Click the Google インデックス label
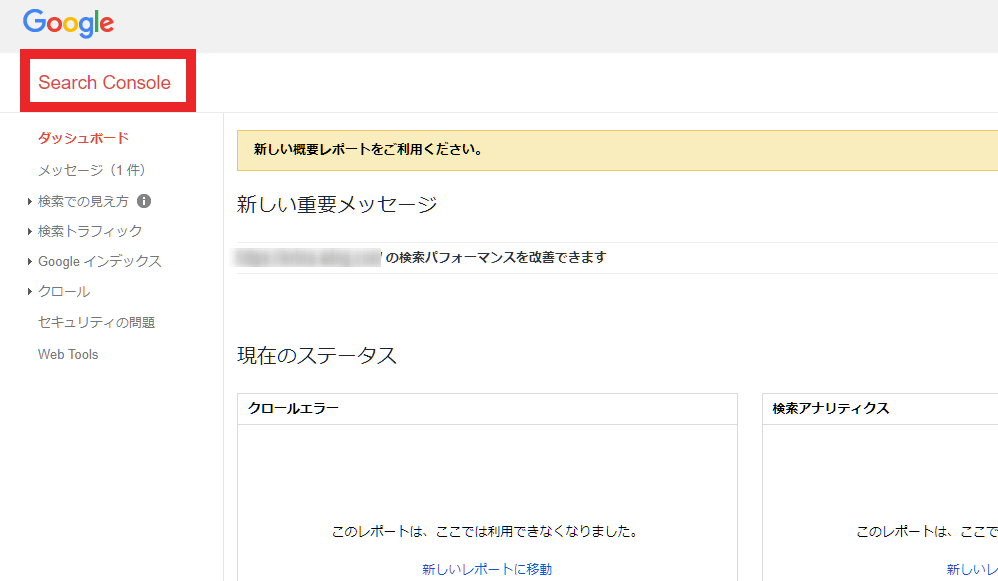The width and height of the screenshot is (998, 581). pos(99,261)
